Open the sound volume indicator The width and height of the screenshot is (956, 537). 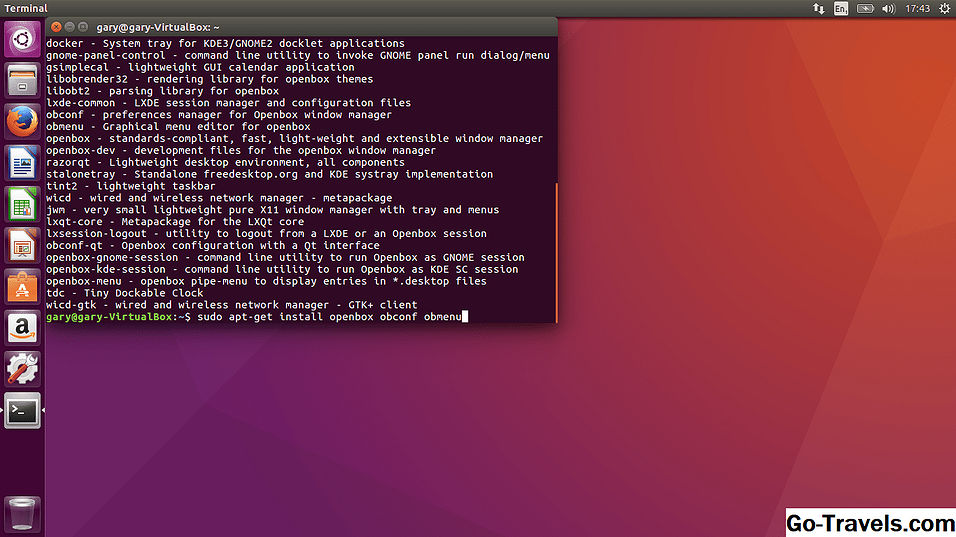point(888,9)
